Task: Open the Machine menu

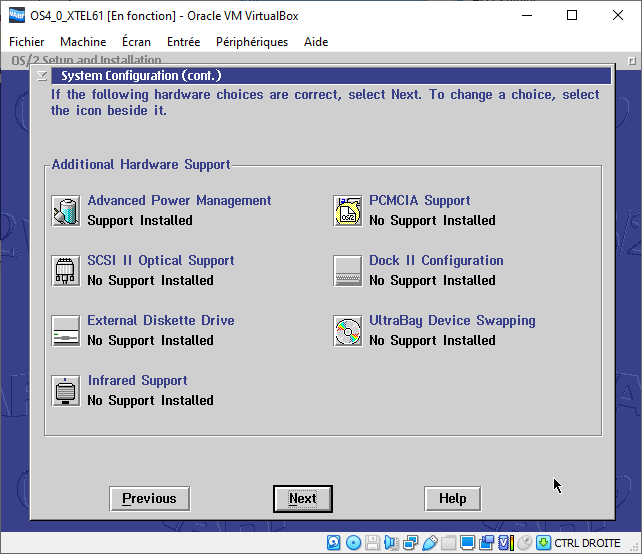Action: [83, 42]
